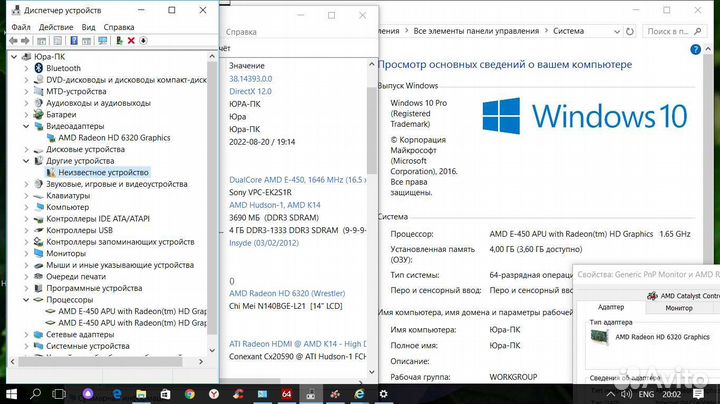Switch to the Монитор tab
Image resolution: width=720 pixels, height=404 pixels.
679,308
